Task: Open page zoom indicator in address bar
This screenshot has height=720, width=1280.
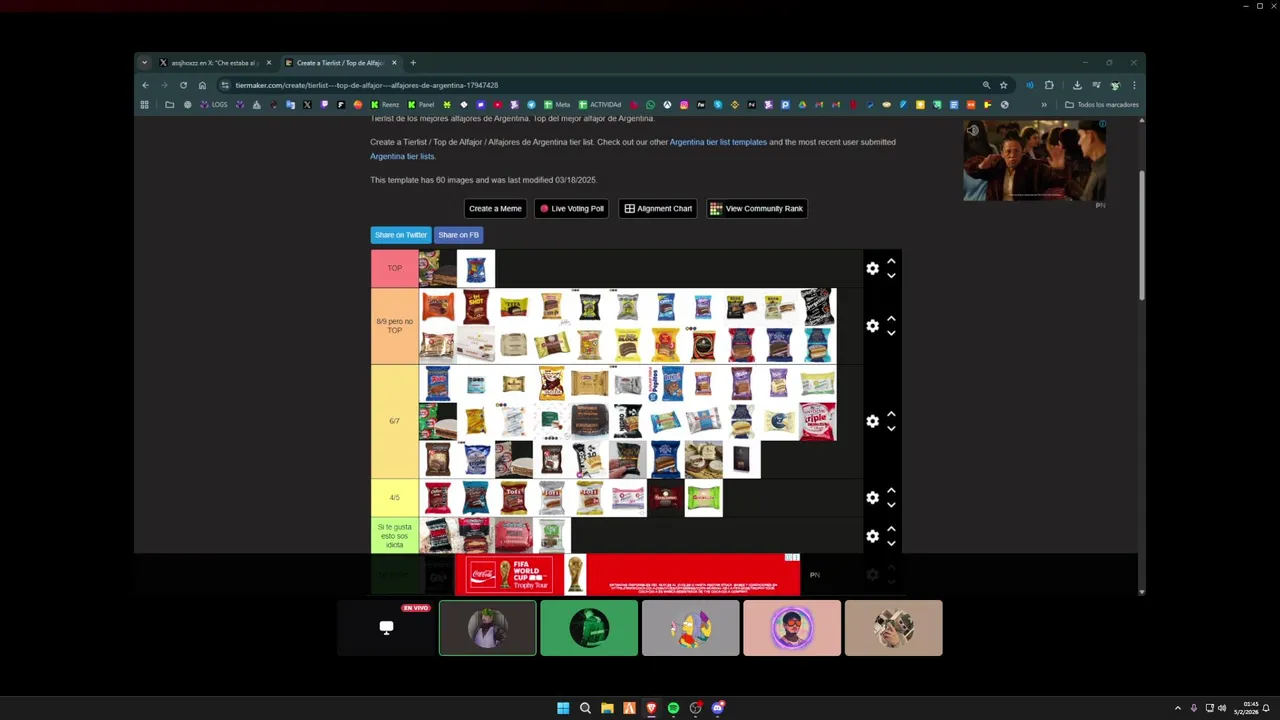Action: (x=986, y=85)
